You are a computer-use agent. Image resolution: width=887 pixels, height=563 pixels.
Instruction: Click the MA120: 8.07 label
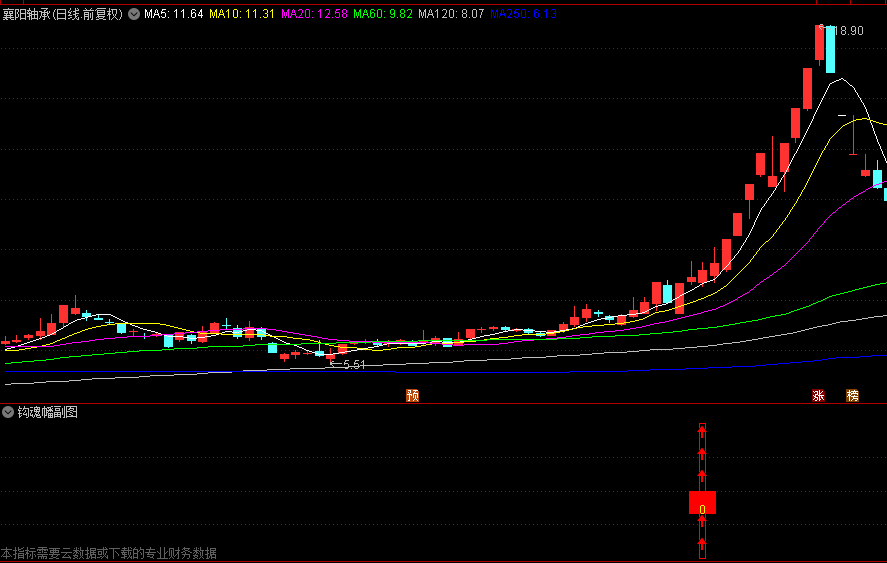[x=451, y=14]
